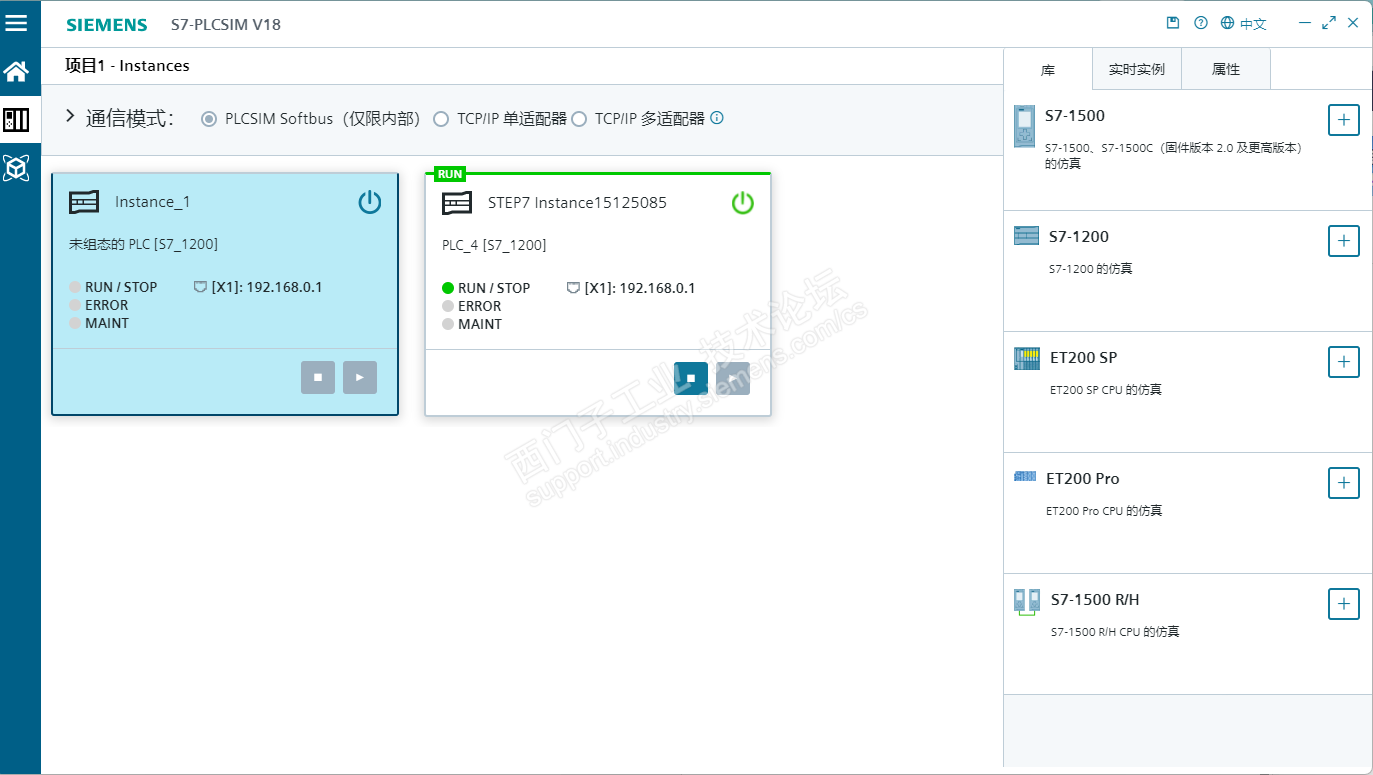Select TCP/IP 多适配器 mode
The image size is (1373, 775).
tap(579, 119)
